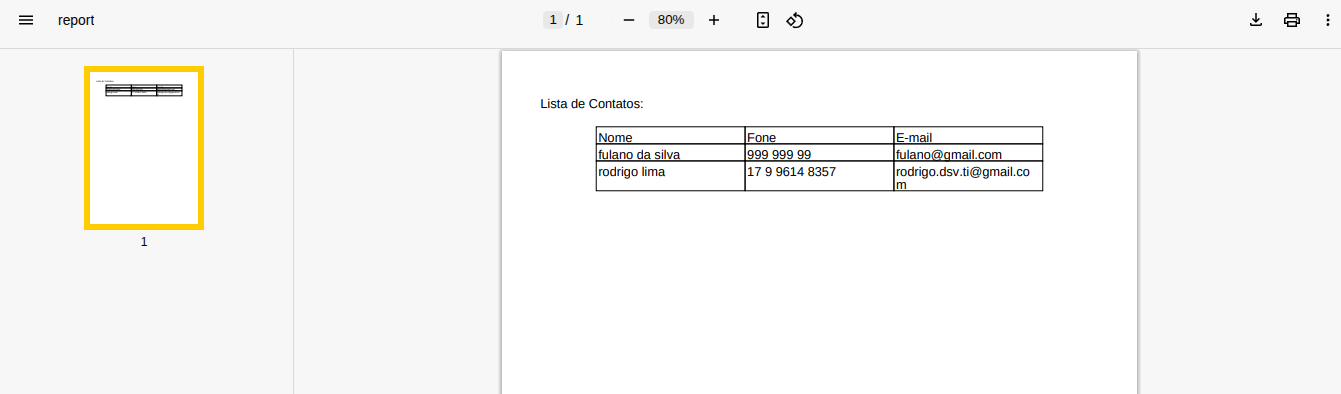The height and width of the screenshot is (394, 1341).
Task: Click the 80% zoom level field
Action: [x=671, y=20]
